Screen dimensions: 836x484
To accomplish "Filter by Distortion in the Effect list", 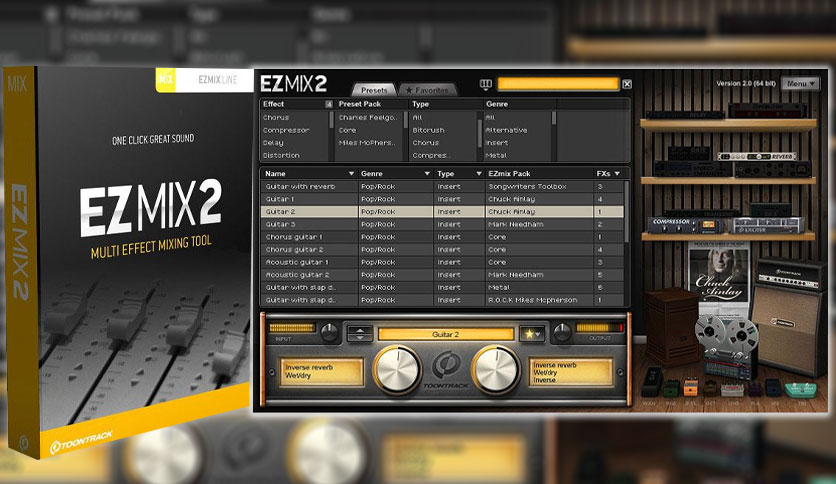I will pos(281,156).
